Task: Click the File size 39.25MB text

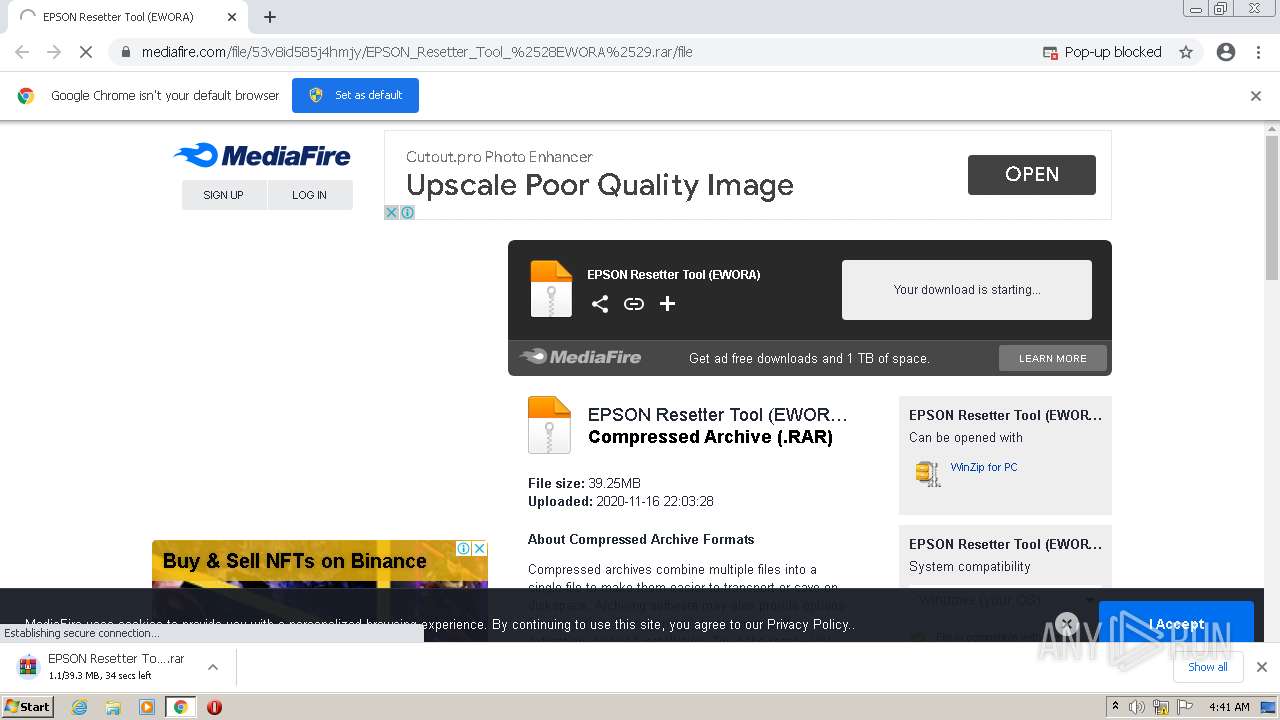Action: pyautogui.click(x=584, y=483)
